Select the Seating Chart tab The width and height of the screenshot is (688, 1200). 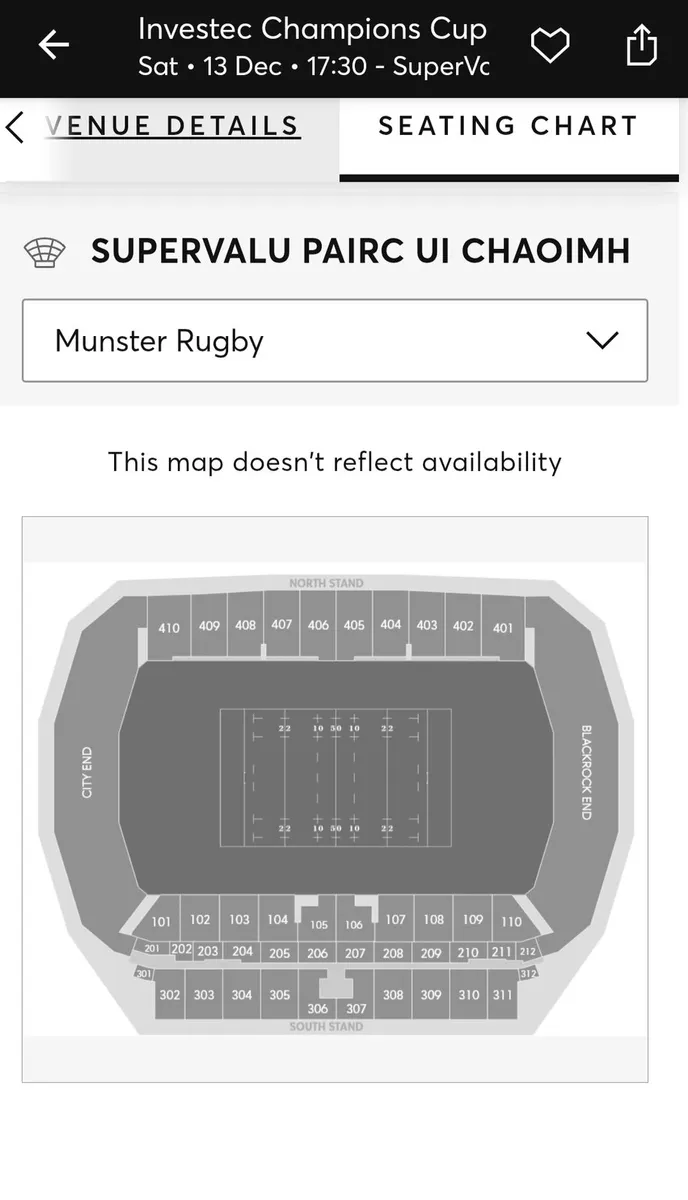(508, 127)
